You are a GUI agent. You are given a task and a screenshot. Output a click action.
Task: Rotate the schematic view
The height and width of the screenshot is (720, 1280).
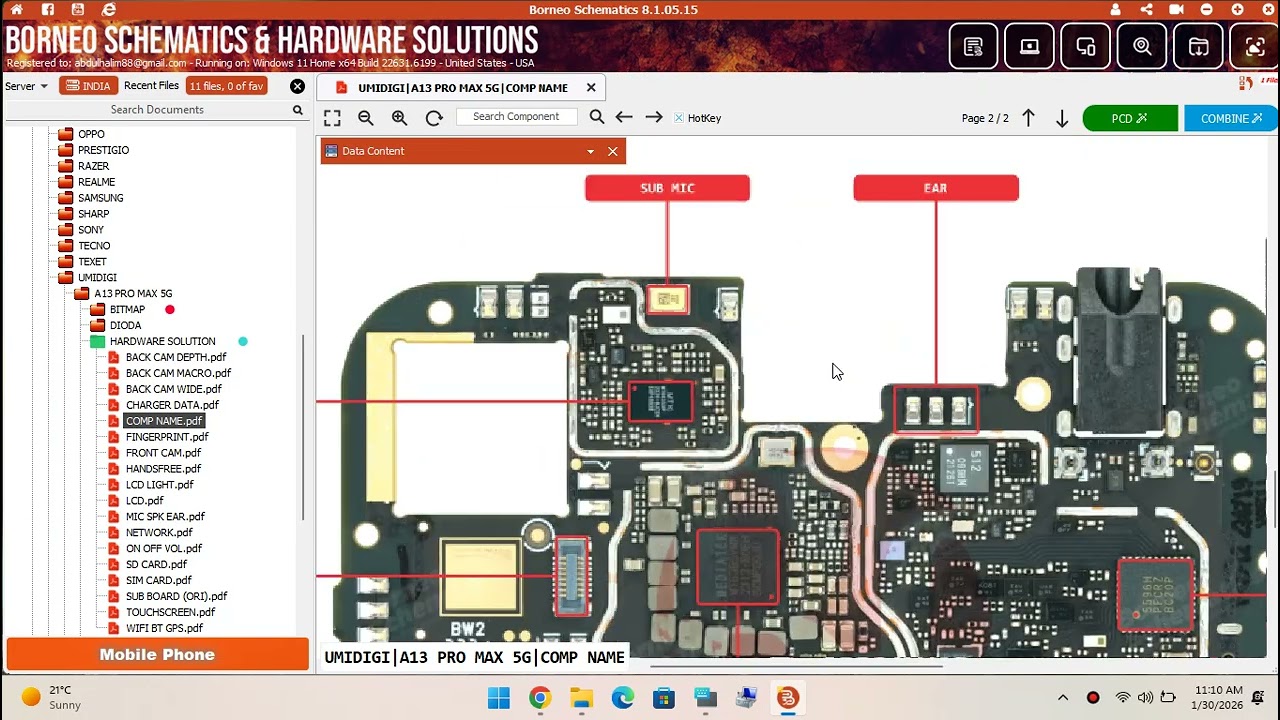point(434,118)
